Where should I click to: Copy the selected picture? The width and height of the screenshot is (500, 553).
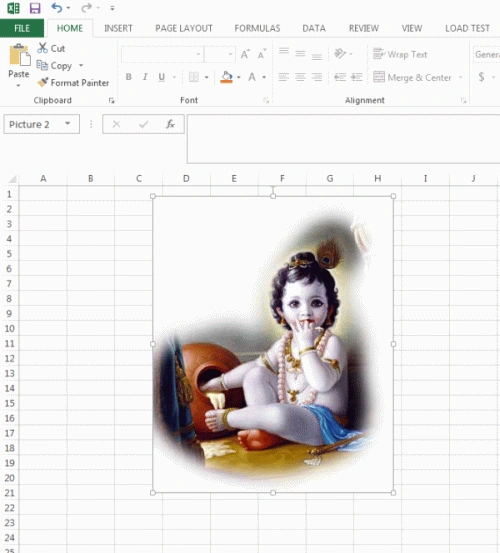54,66
